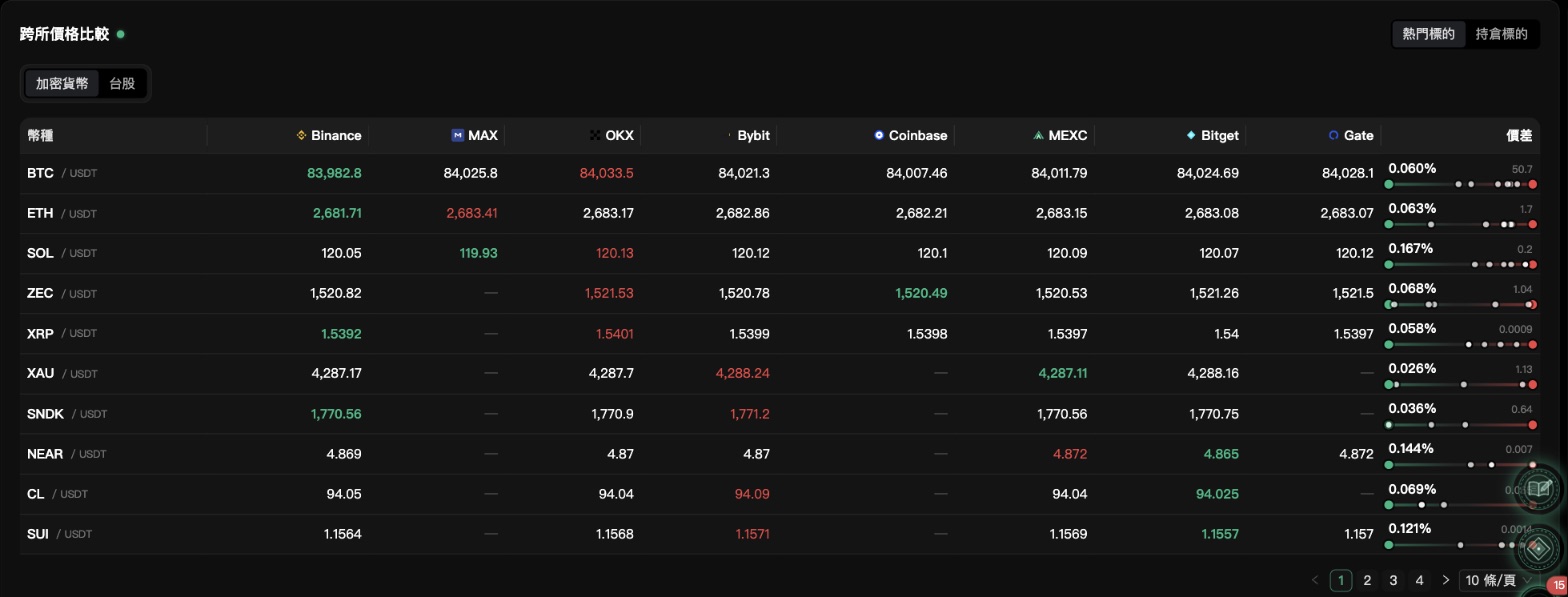Viewport: 1568px width, 597px height.
Task: Go to the next page arrow
Action: pyautogui.click(x=1445, y=580)
